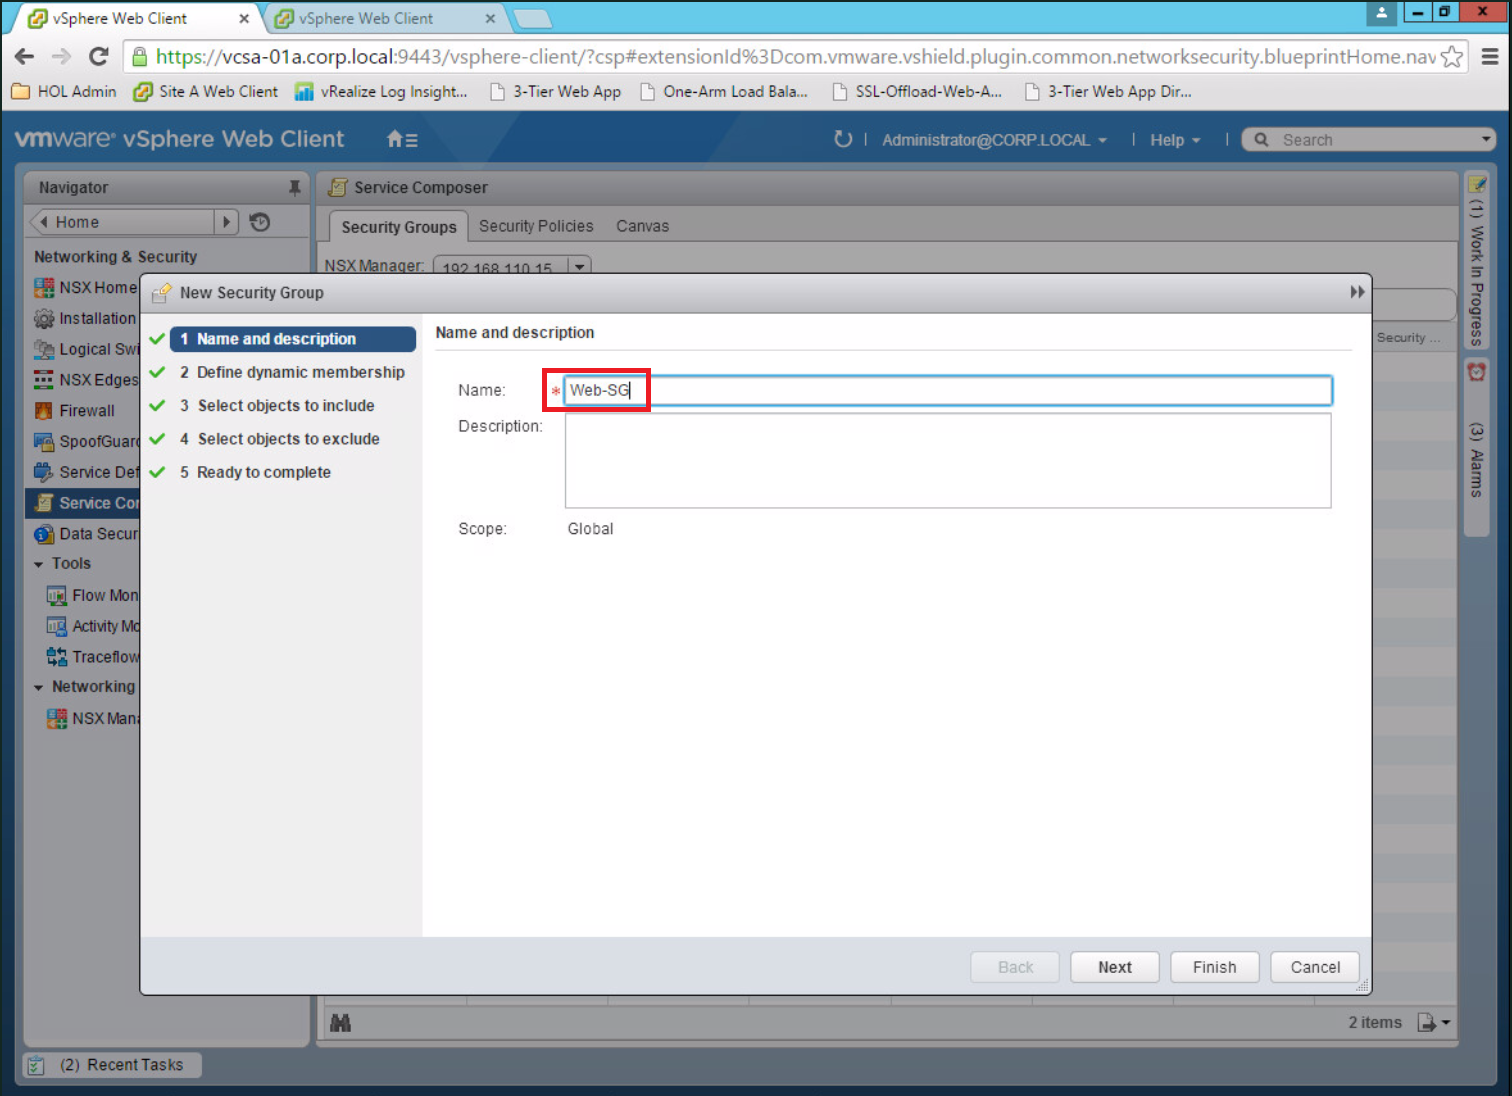Open the Administrator@CORP.LOCAL menu
This screenshot has height=1096, width=1512.
click(x=994, y=140)
